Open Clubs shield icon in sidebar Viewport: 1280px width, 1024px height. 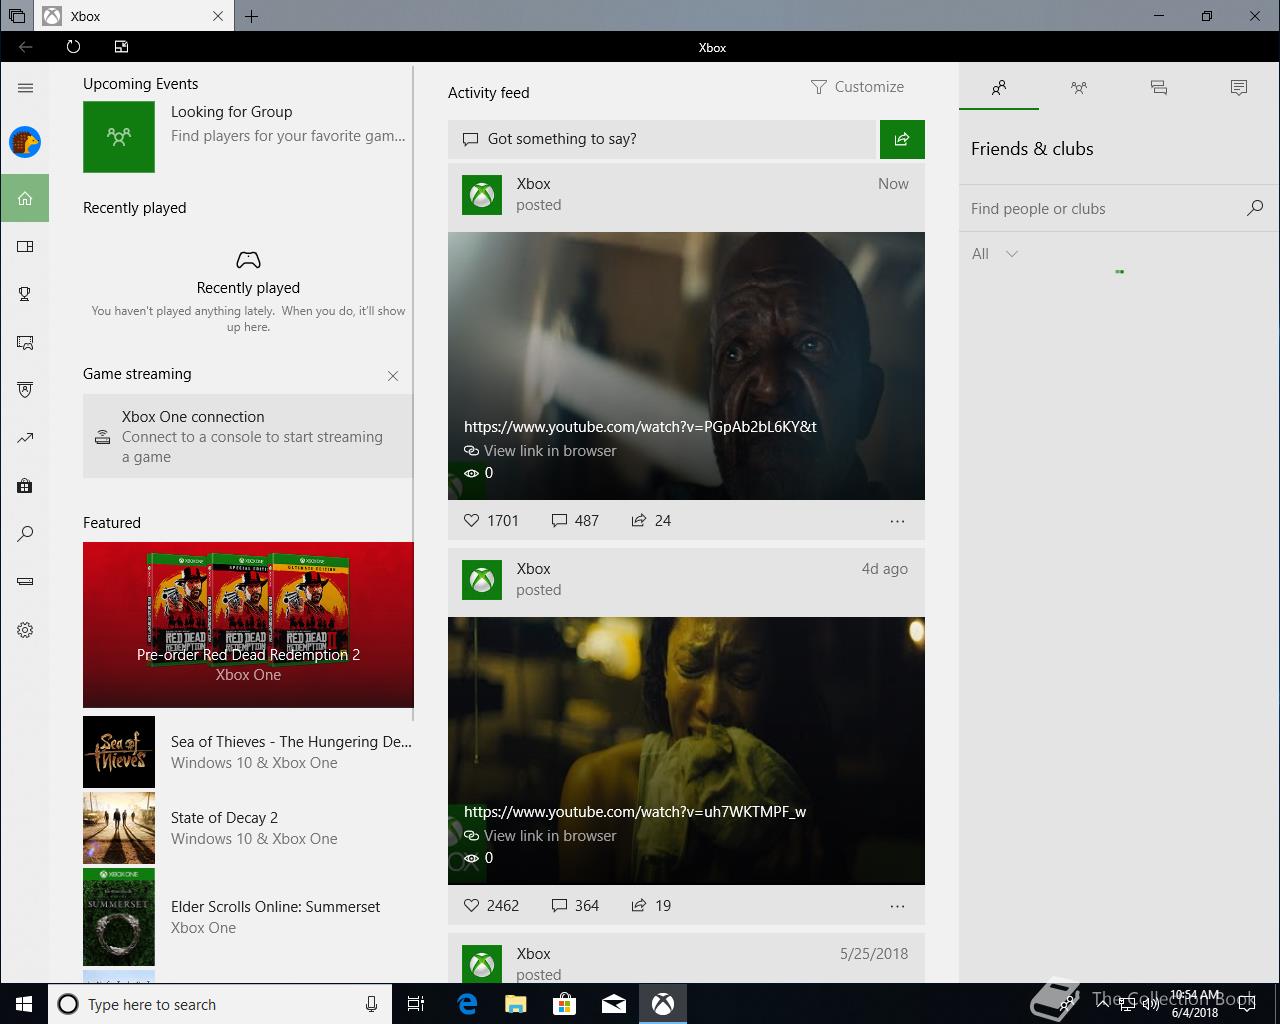(x=25, y=390)
